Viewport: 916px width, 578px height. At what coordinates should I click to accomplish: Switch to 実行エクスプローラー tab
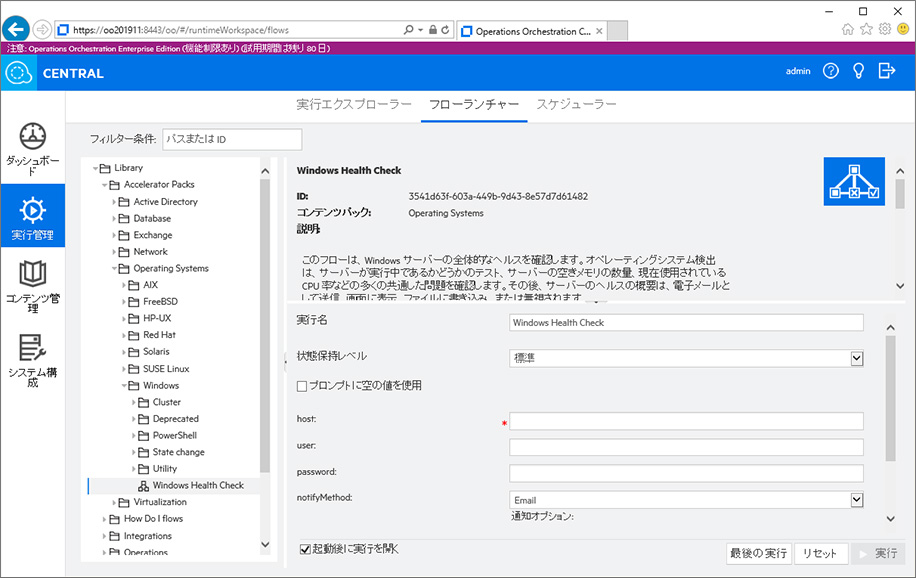354,104
